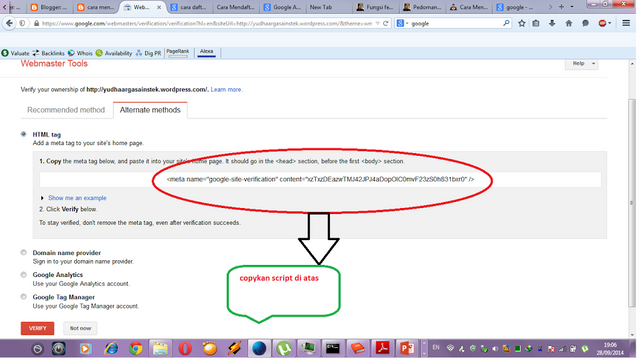The height and width of the screenshot is (360, 640).
Task: Click the Alexa rank indicator
Action: tap(207, 53)
